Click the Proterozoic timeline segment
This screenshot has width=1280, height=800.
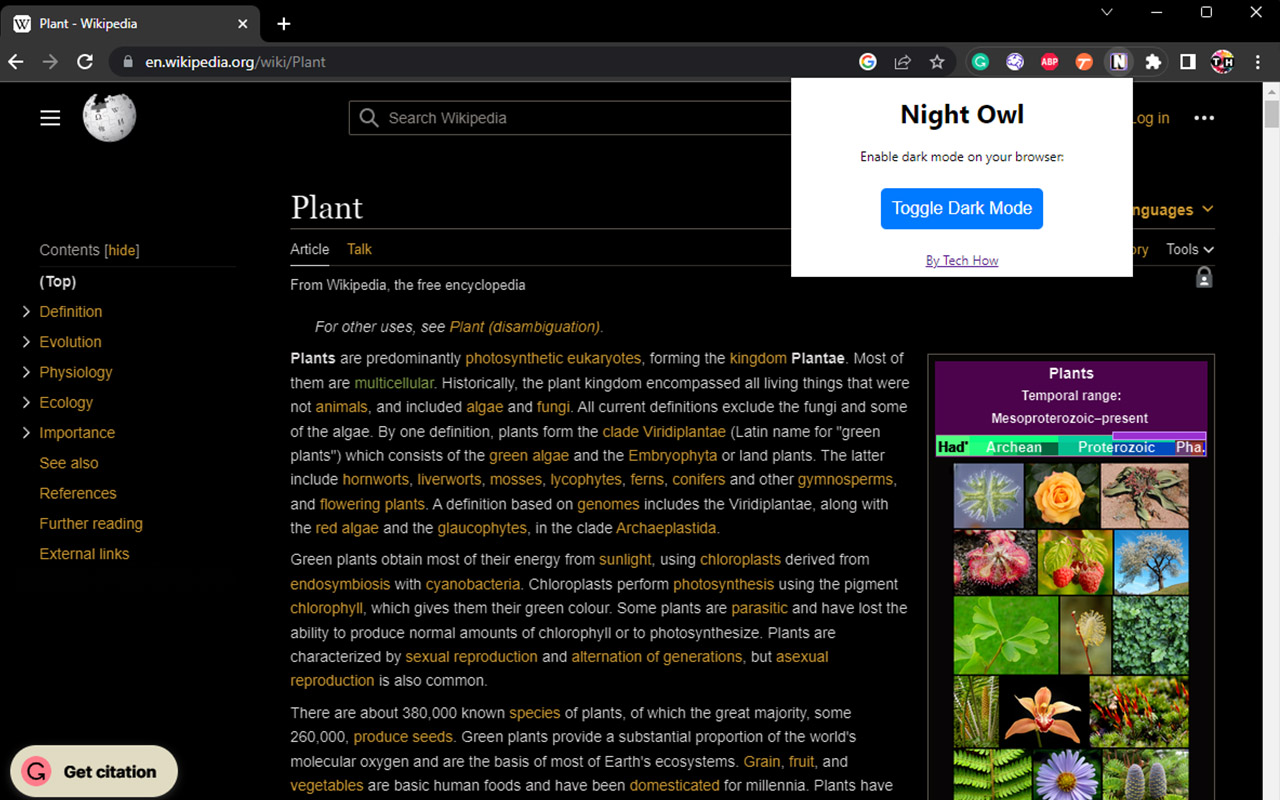coord(1116,447)
